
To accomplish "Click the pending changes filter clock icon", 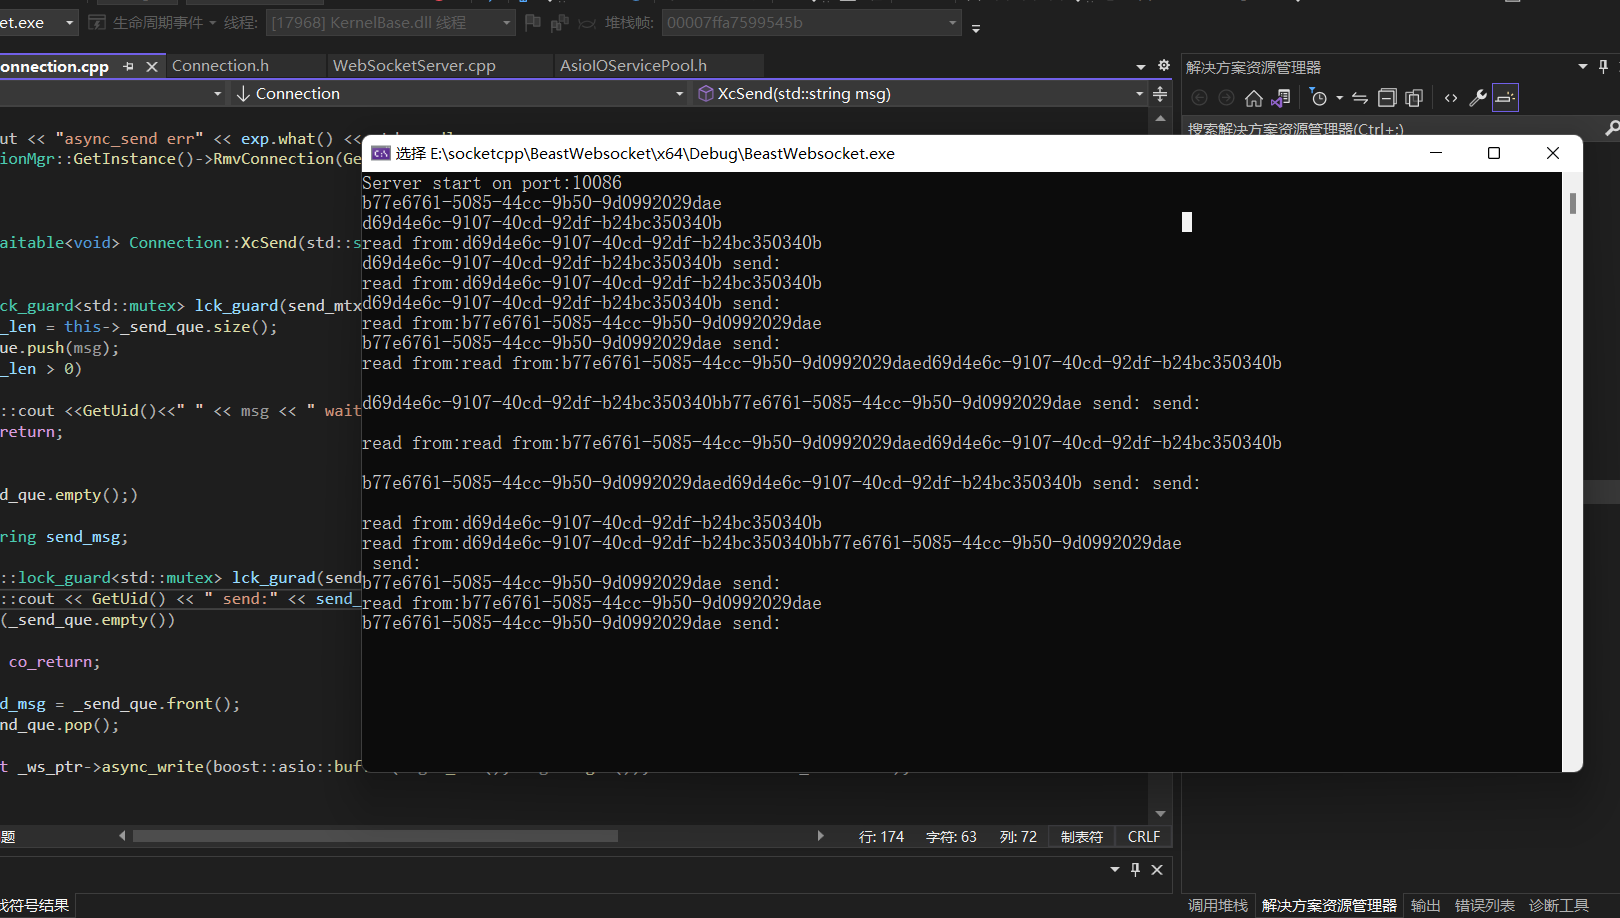I will [1319, 98].
